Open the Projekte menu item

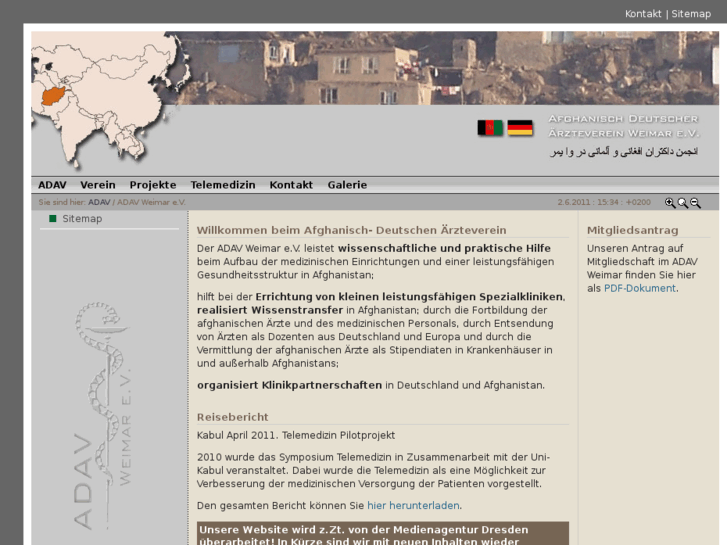153,185
